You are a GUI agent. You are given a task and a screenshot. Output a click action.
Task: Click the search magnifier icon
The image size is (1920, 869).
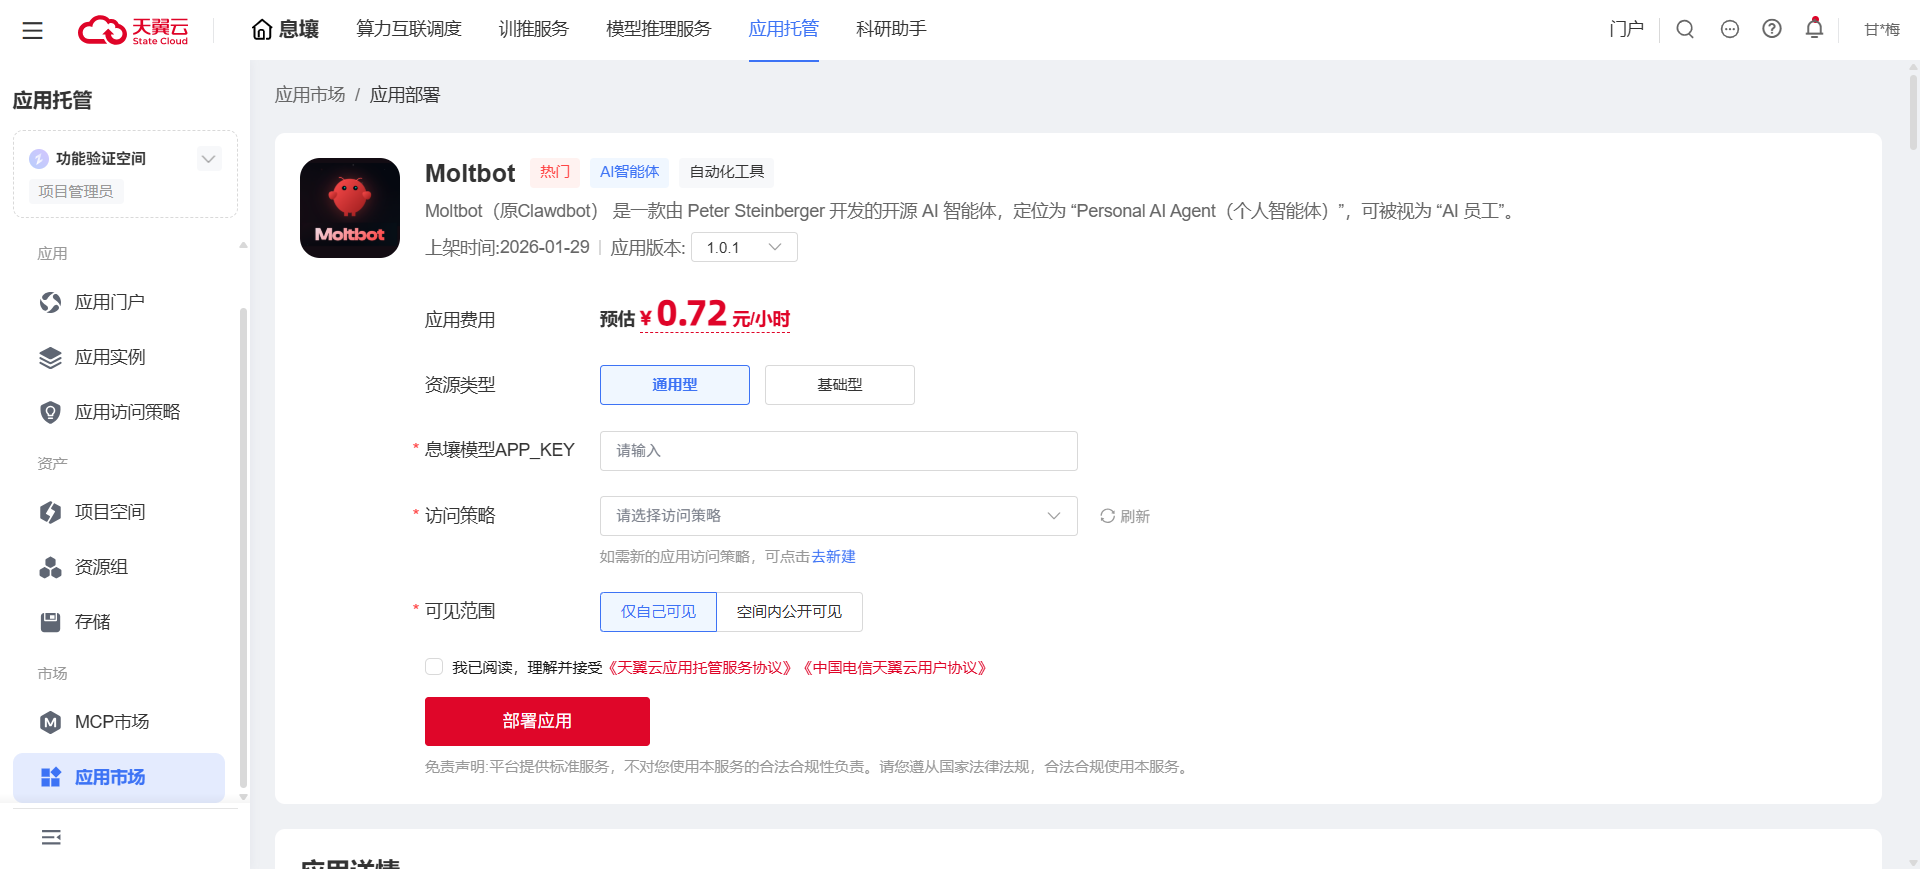point(1685,29)
